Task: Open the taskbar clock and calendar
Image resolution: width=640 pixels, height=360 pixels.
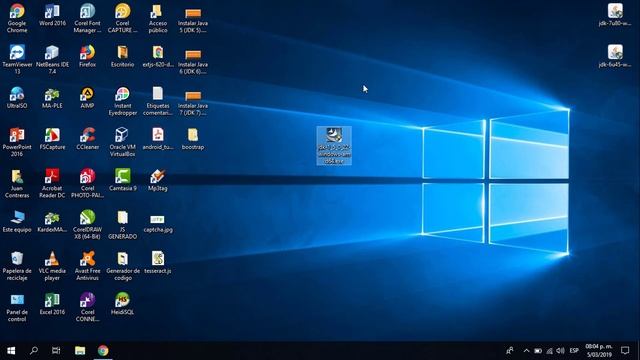Action: click(599, 351)
